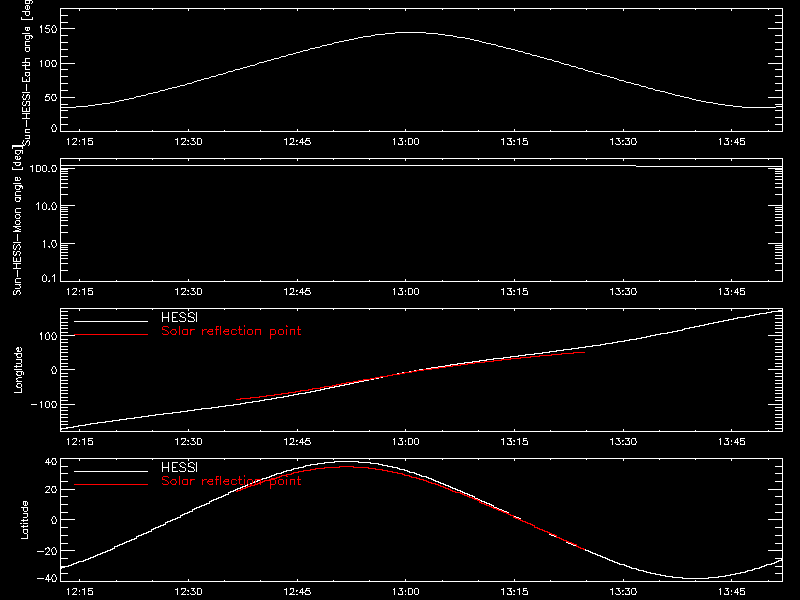The image size is (800, 600).
Task: Click the Sun-HESSI-Earth angle axis title
Action: tap(27, 73)
